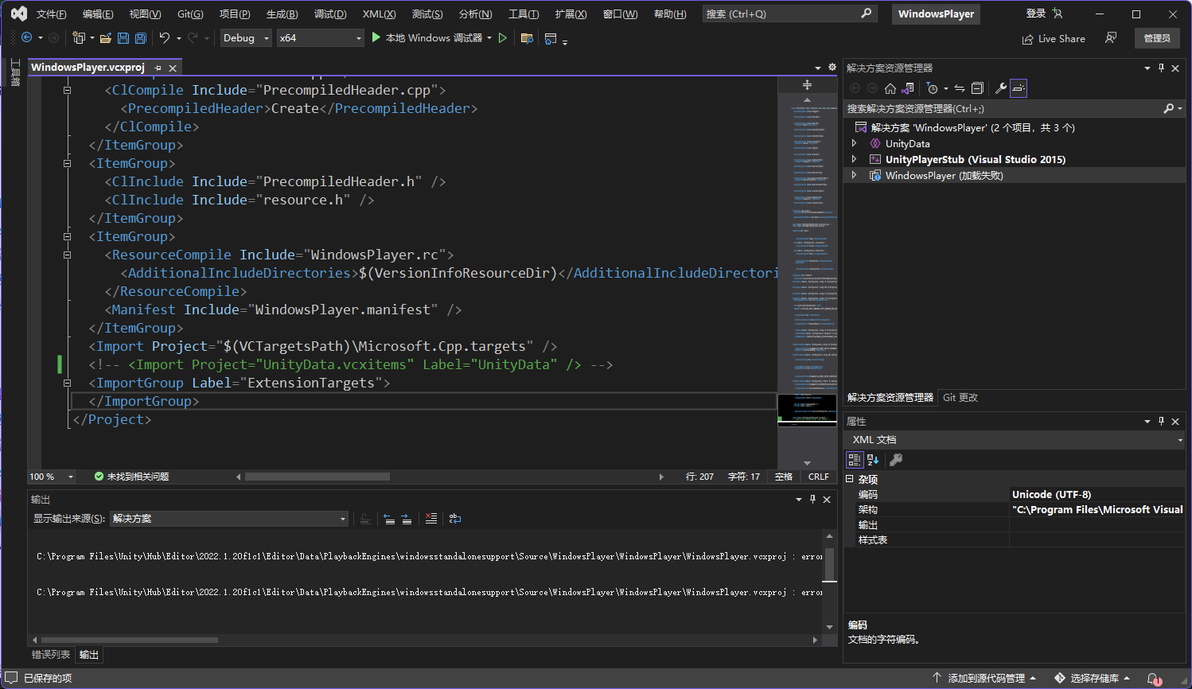Viewport: 1192px width, 689px height.
Task: Click the notification bell in status bar
Action: pyautogui.click(x=1154, y=678)
